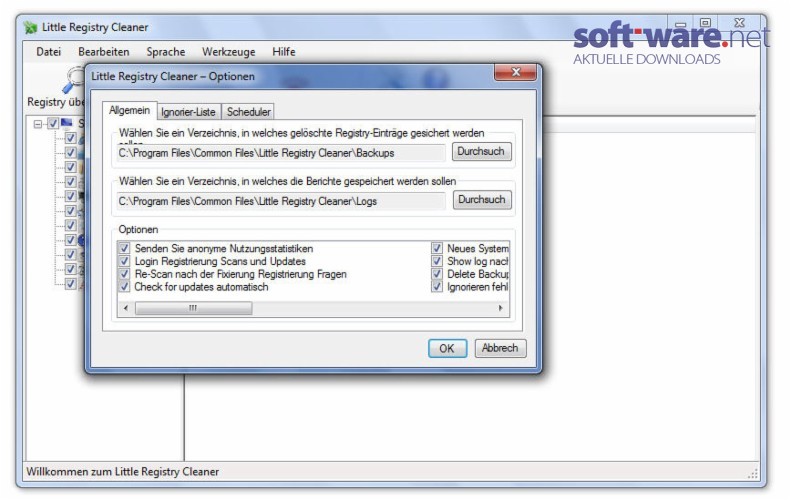Click Durchsuch button beside the Backups path

pos(481,151)
